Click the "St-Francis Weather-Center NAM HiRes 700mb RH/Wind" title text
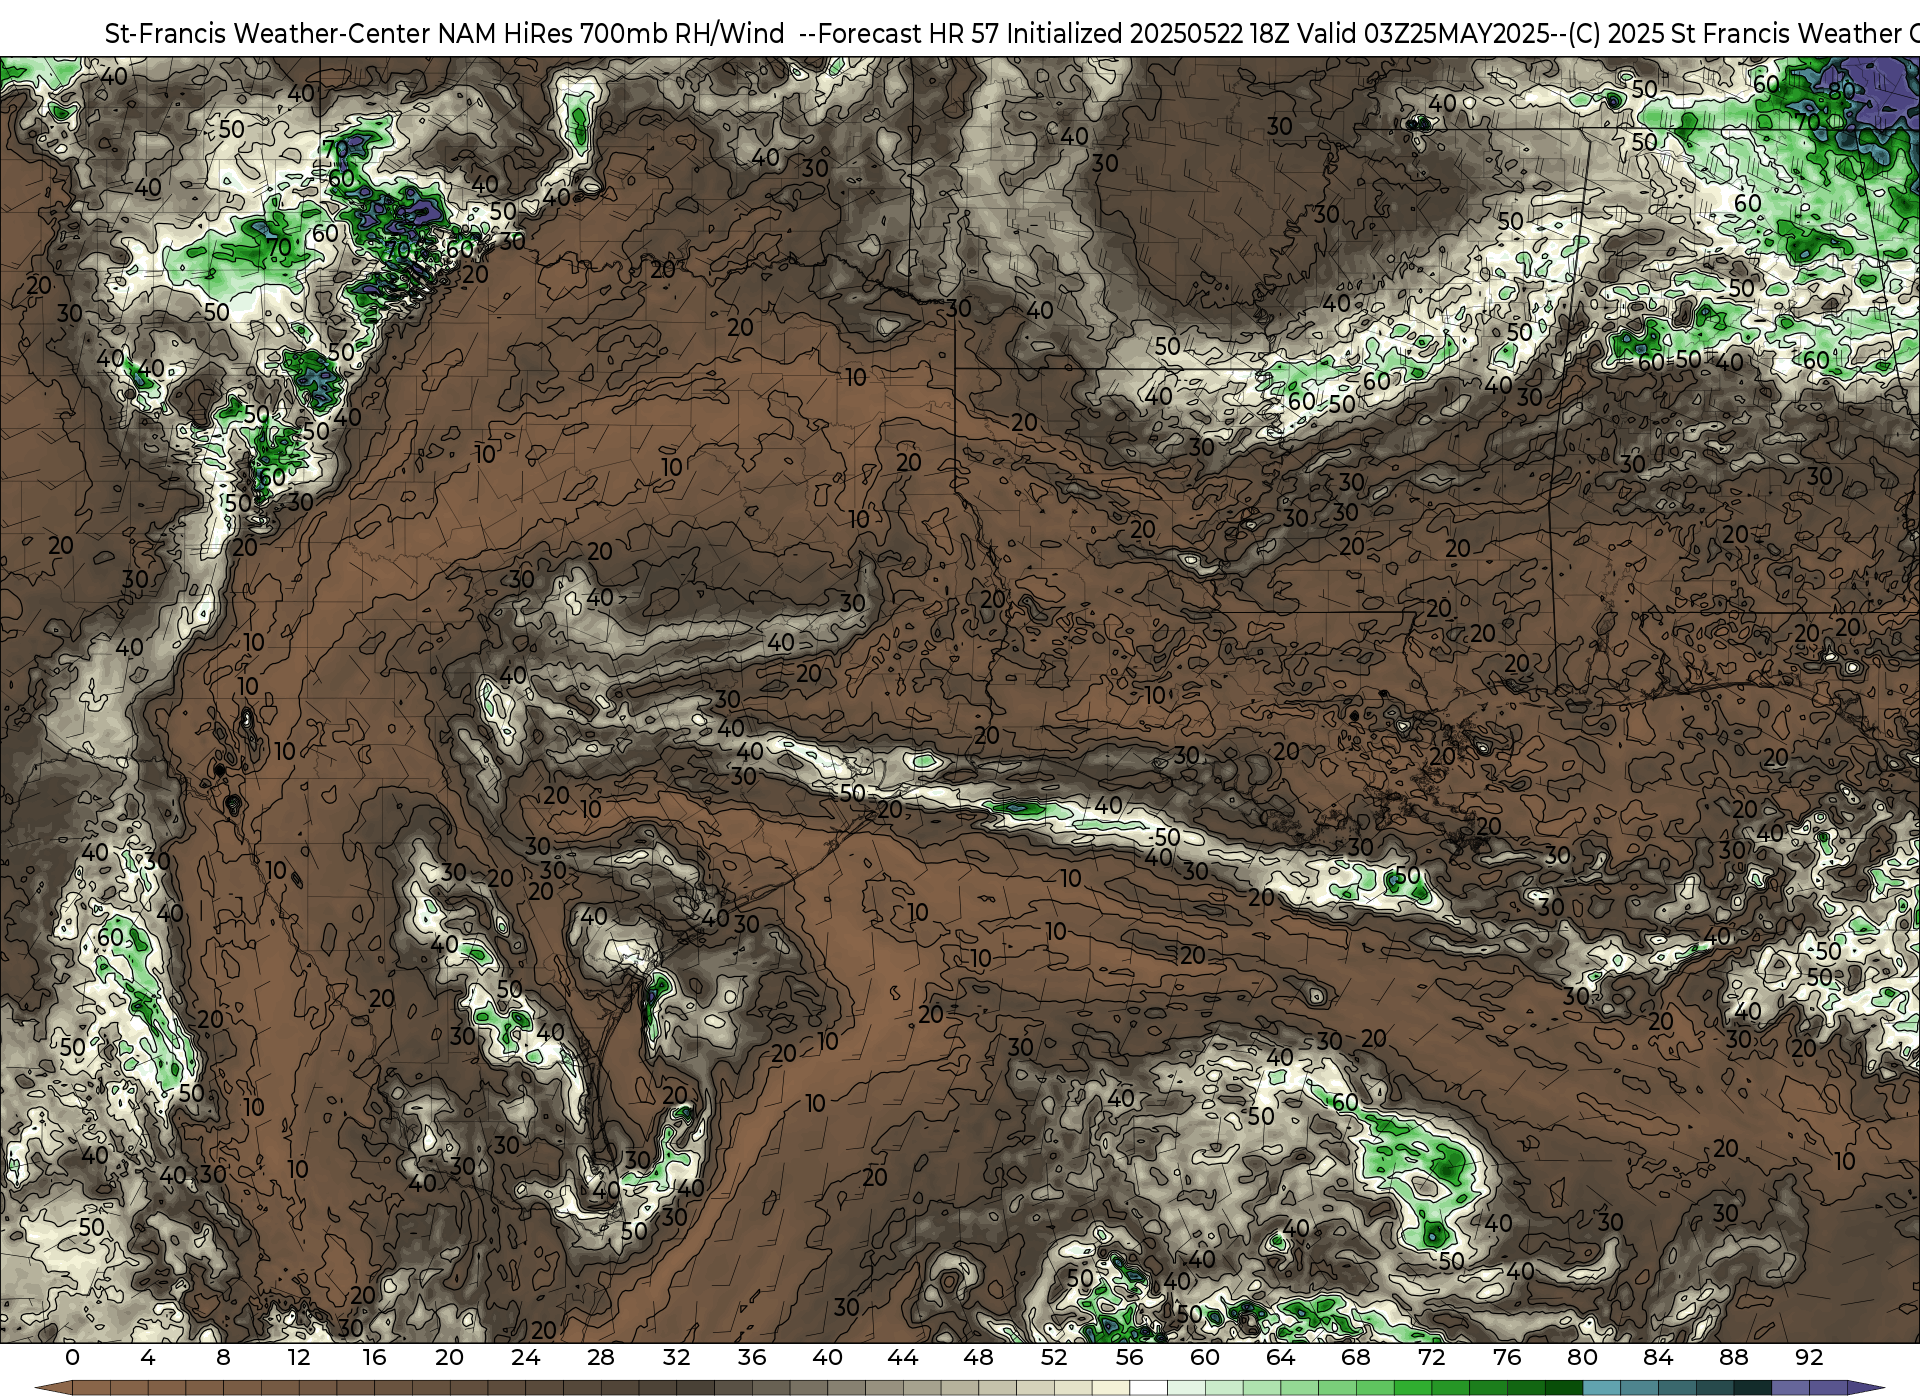This screenshot has height=1400, width=1920. click(x=444, y=34)
